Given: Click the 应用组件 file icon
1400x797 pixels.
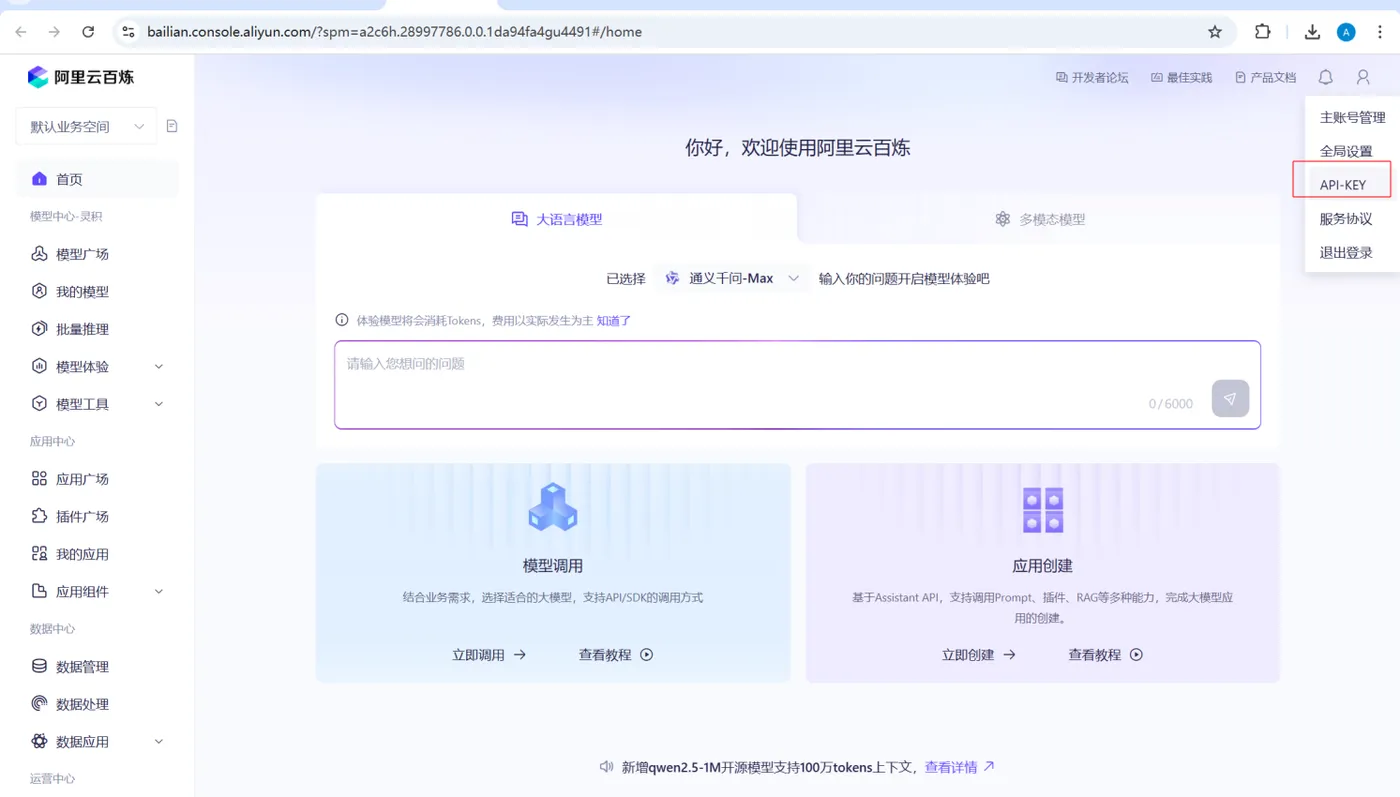Looking at the screenshot, I should (39, 591).
